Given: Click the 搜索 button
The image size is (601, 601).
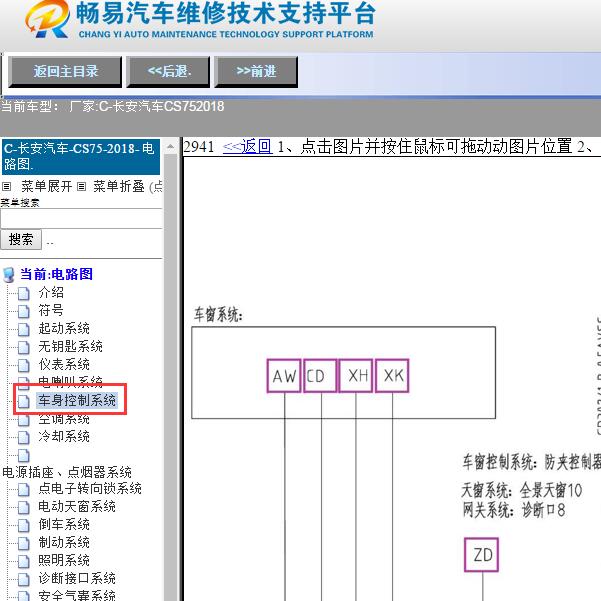Looking at the screenshot, I should pos(21,240).
